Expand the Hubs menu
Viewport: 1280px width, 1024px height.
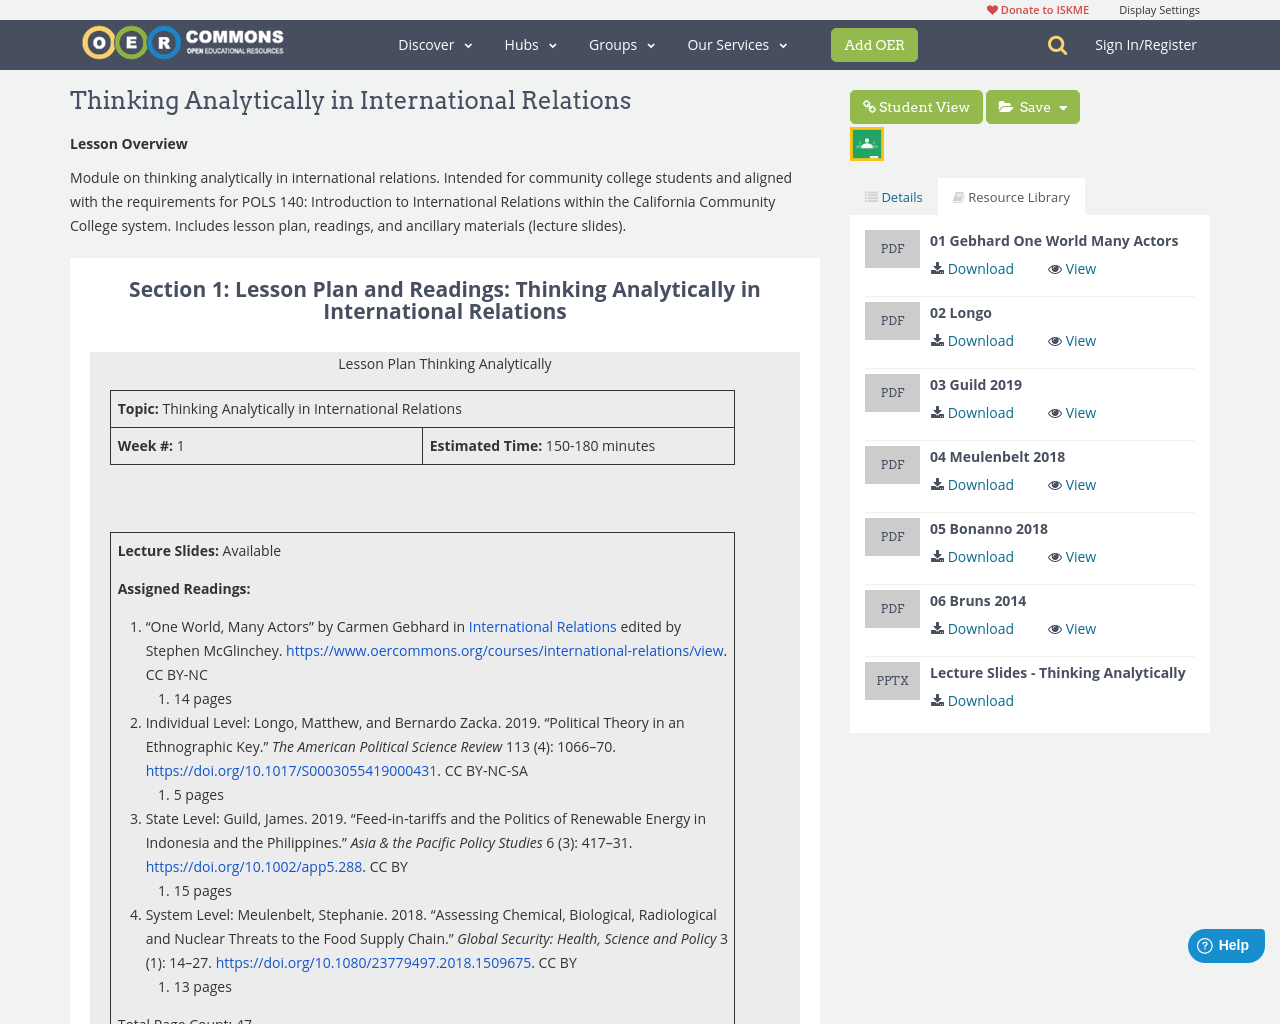pyautogui.click(x=530, y=44)
